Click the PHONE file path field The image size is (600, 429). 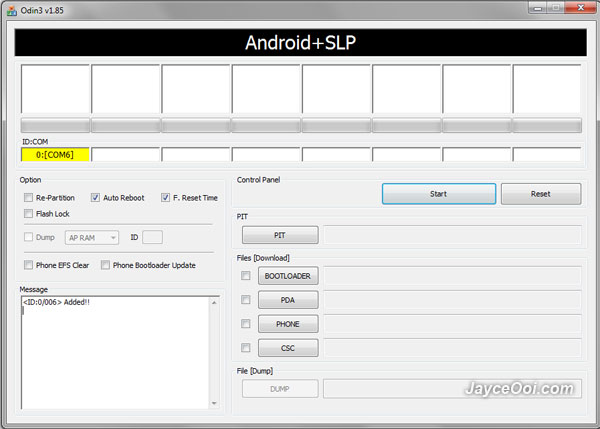pyautogui.click(x=453, y=324)
